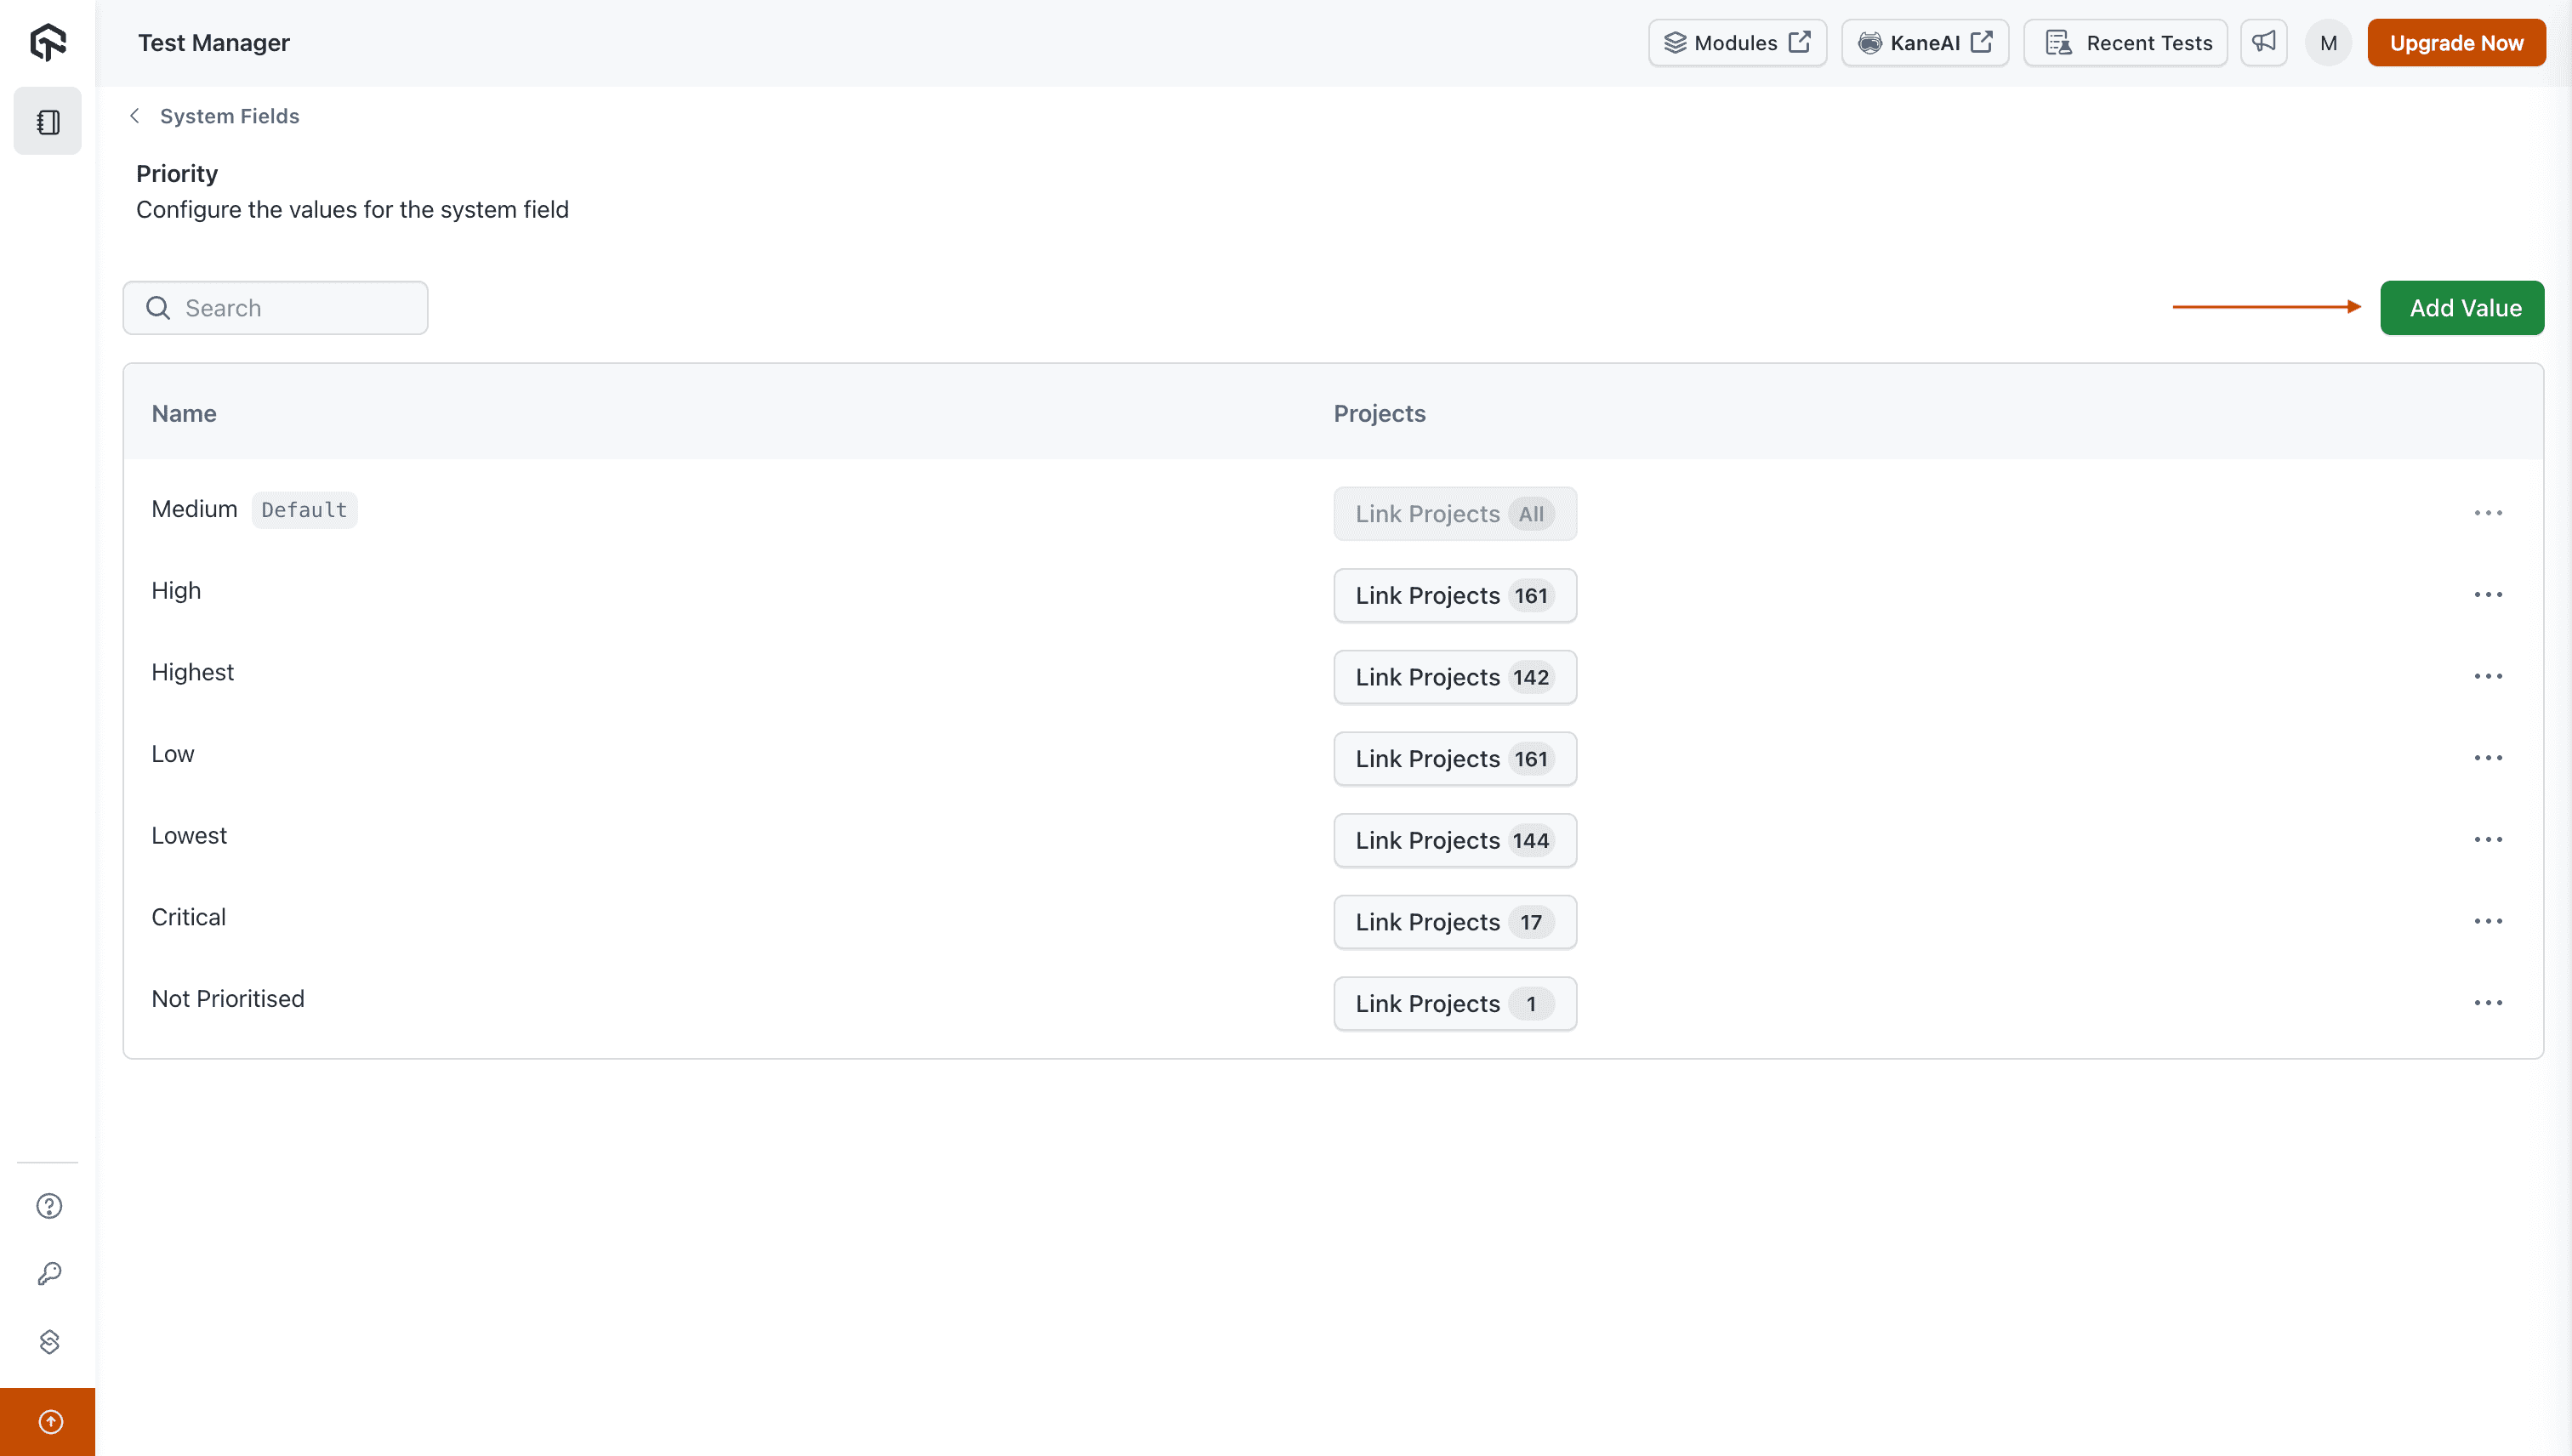Open the test manager sidebar icon
This screenshot has width=2572, height=1456.
[48, 122]
